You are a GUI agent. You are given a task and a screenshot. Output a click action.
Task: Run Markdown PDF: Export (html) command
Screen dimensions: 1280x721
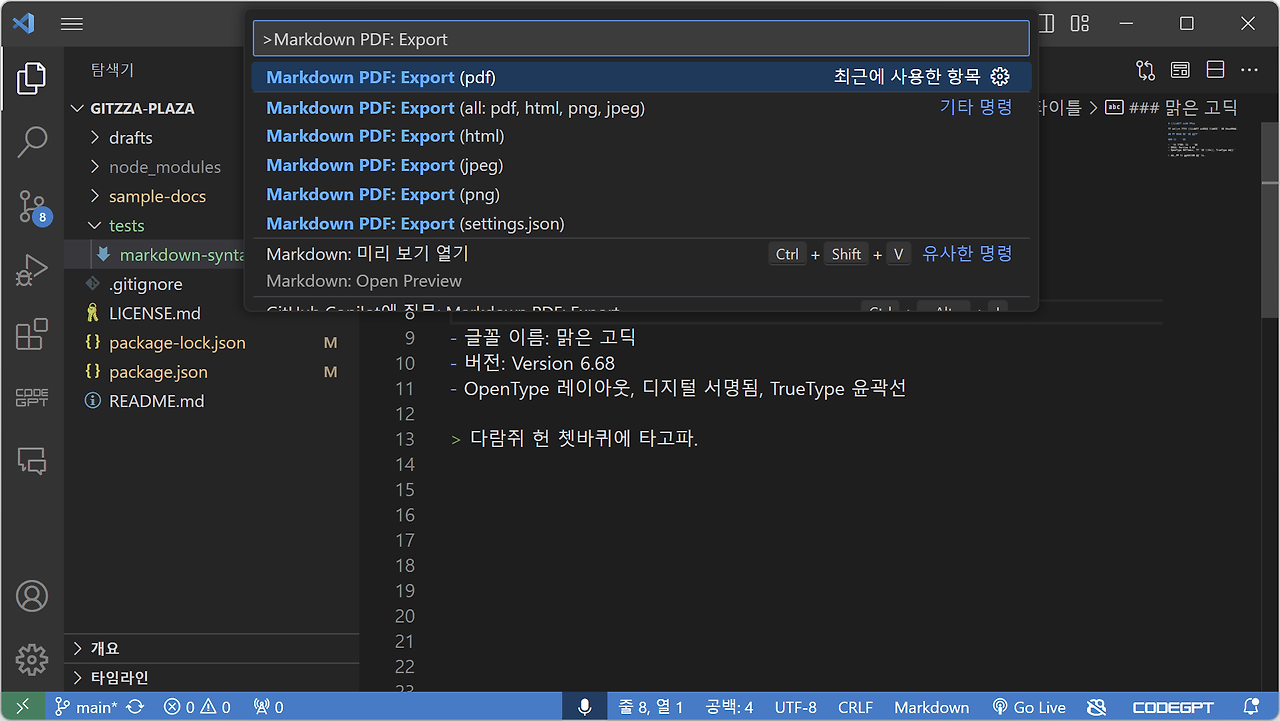[641, 136]
